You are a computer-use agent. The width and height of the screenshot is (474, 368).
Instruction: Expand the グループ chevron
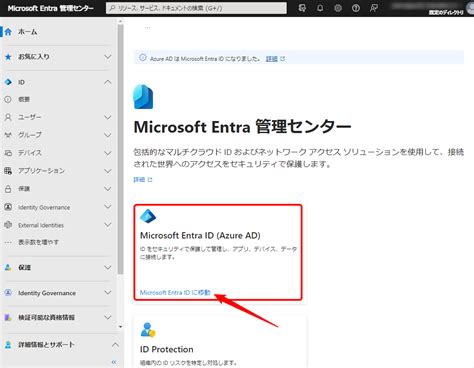click(x=107, y=135)
